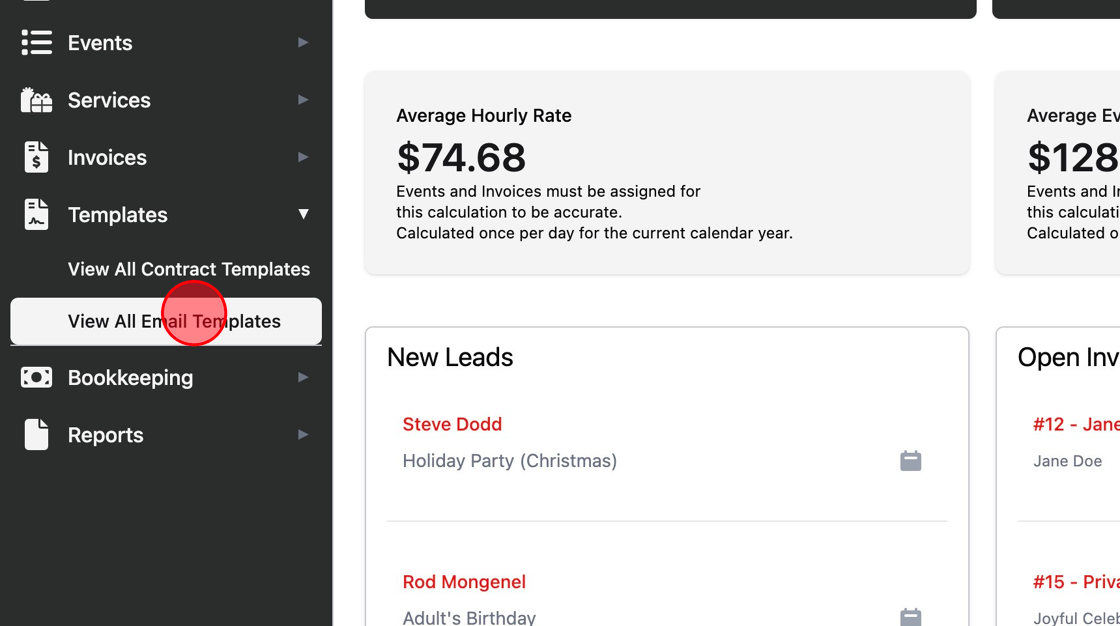The width and height of the screenshot is (1120, 626).
Task: Open Rod Mongenel lead
Action: pos(464,582)
